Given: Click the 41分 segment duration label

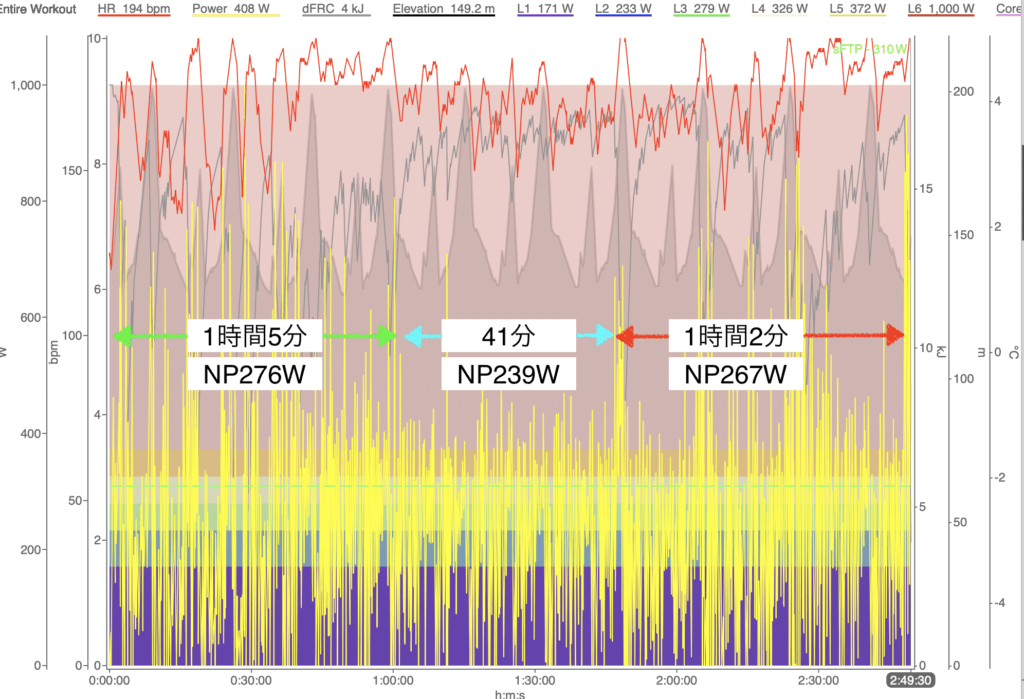Looking at the screenshot, I should click(x=508, y=337).
